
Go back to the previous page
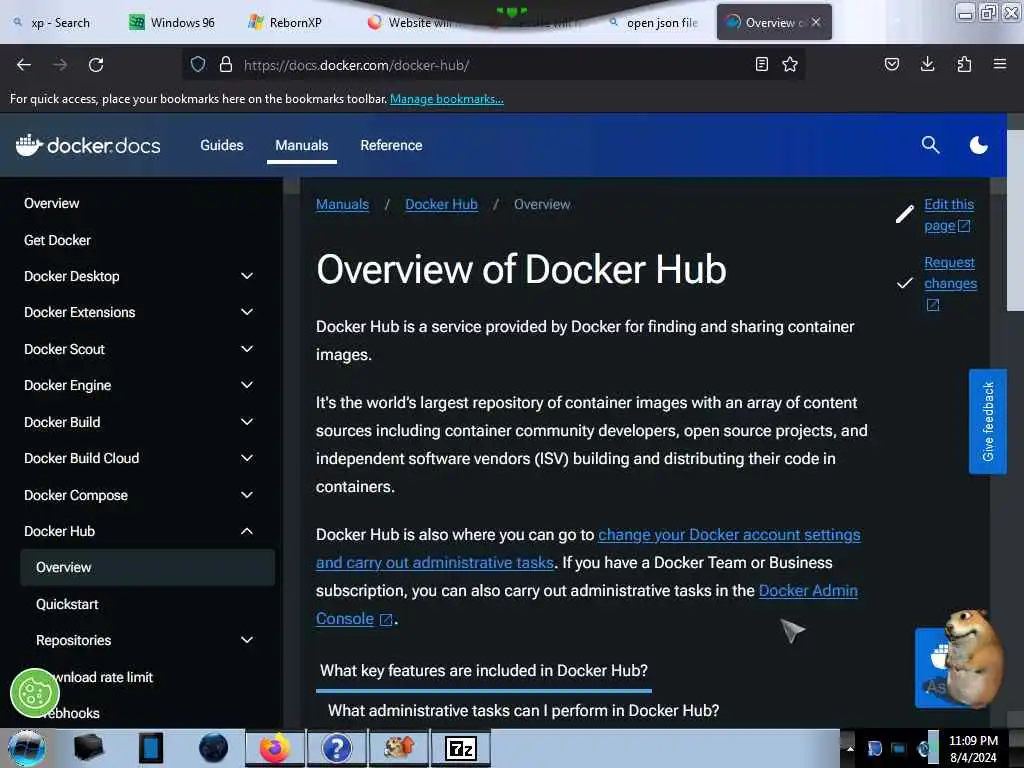(24, 65)
